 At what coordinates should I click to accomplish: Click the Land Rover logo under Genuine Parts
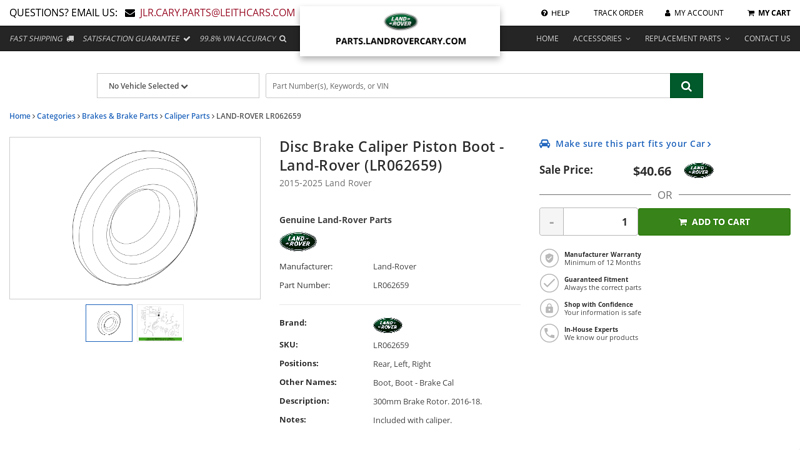[298, 241]
